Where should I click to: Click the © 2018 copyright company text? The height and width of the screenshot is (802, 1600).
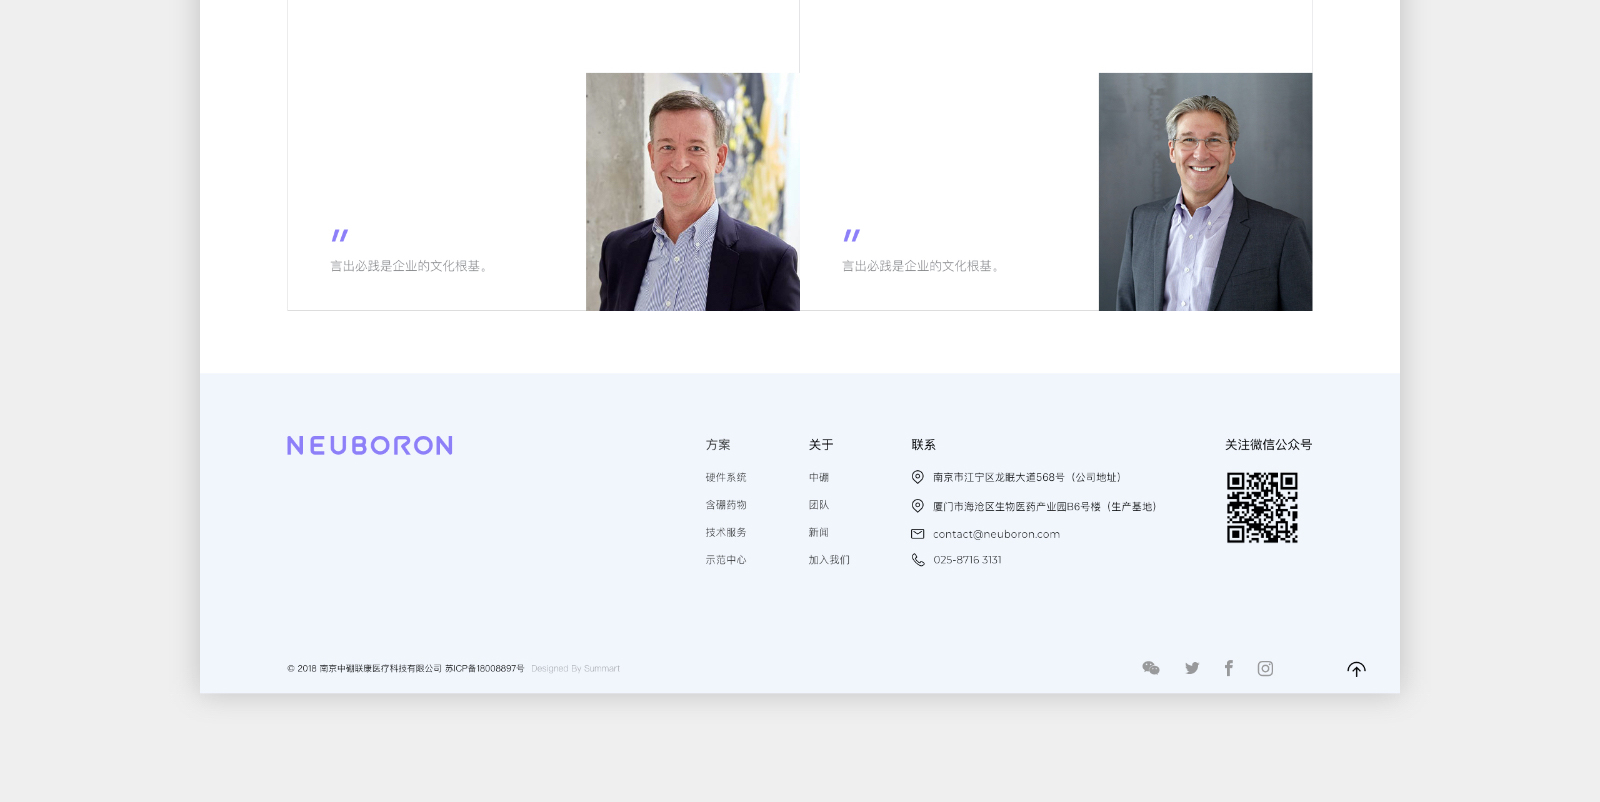pos(364,668)
